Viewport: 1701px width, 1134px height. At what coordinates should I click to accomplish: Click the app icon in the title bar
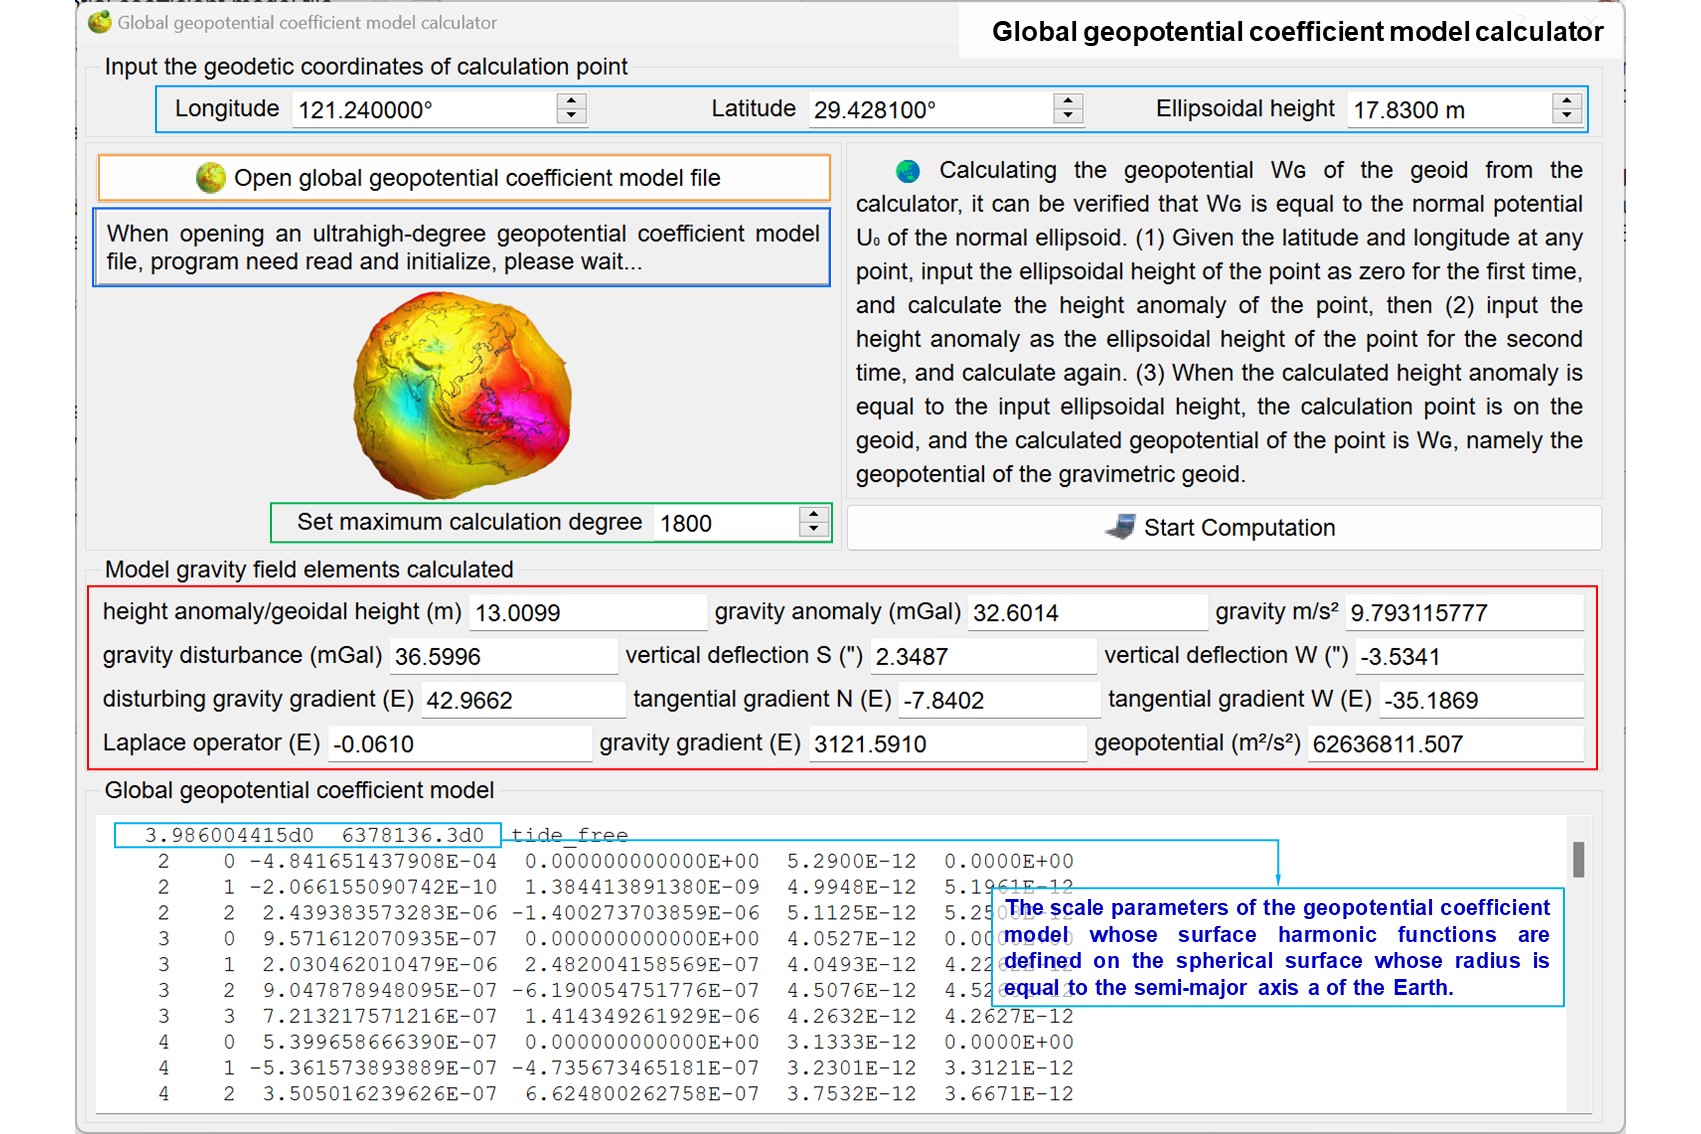tap(99, 22)
